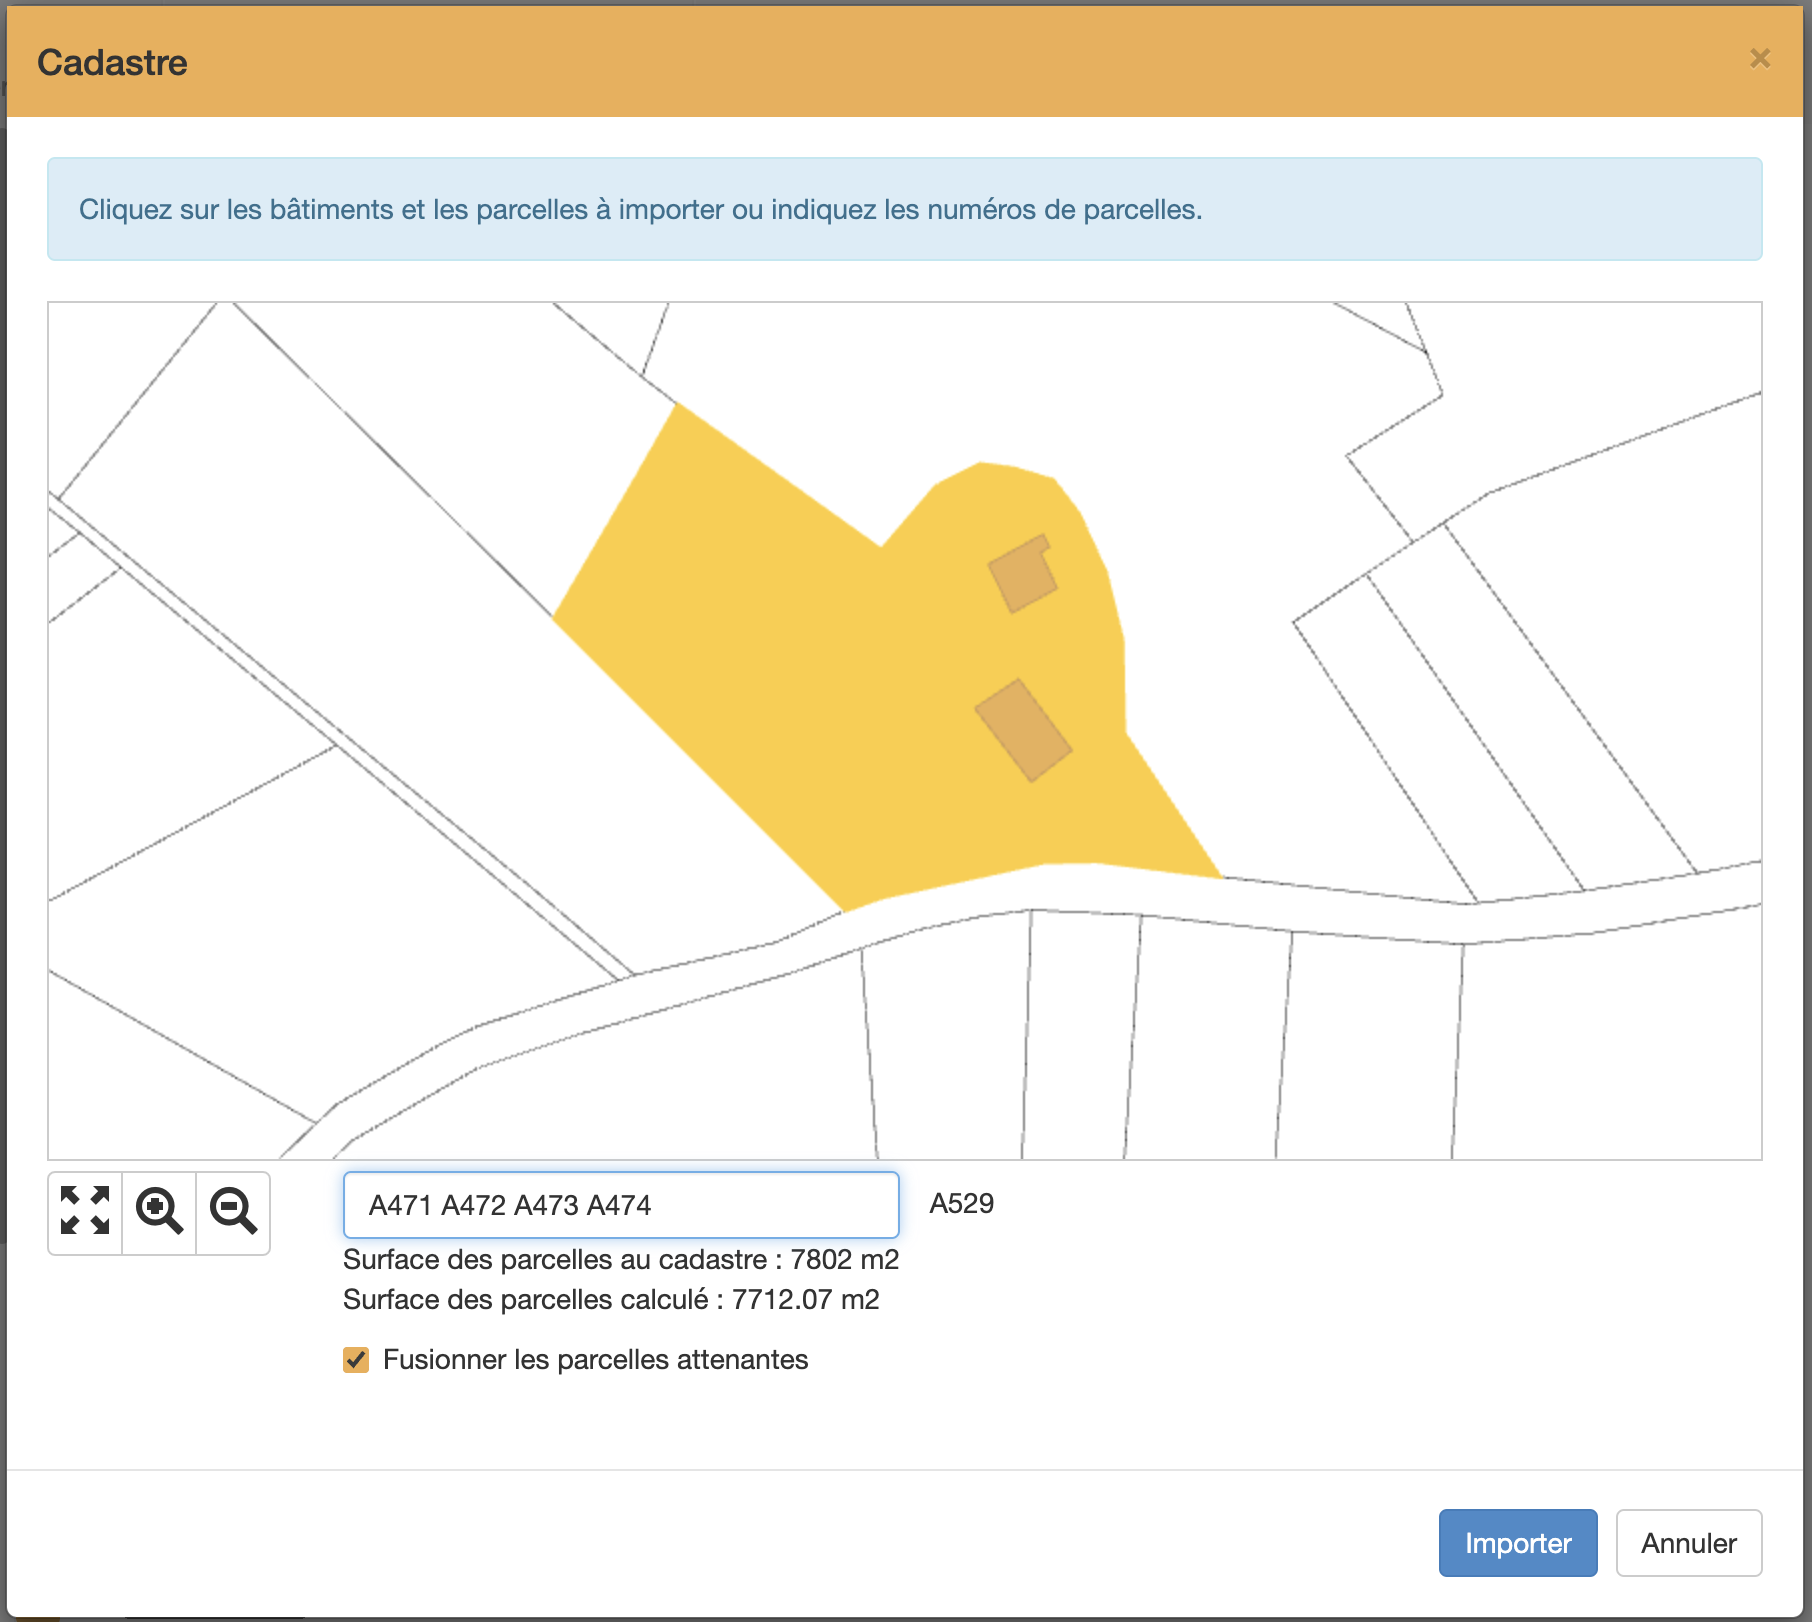Click the 'Surface des parcelles au cadastre' line
The height and width of the screenshot is (1622, 1812).
(620, 1260)
